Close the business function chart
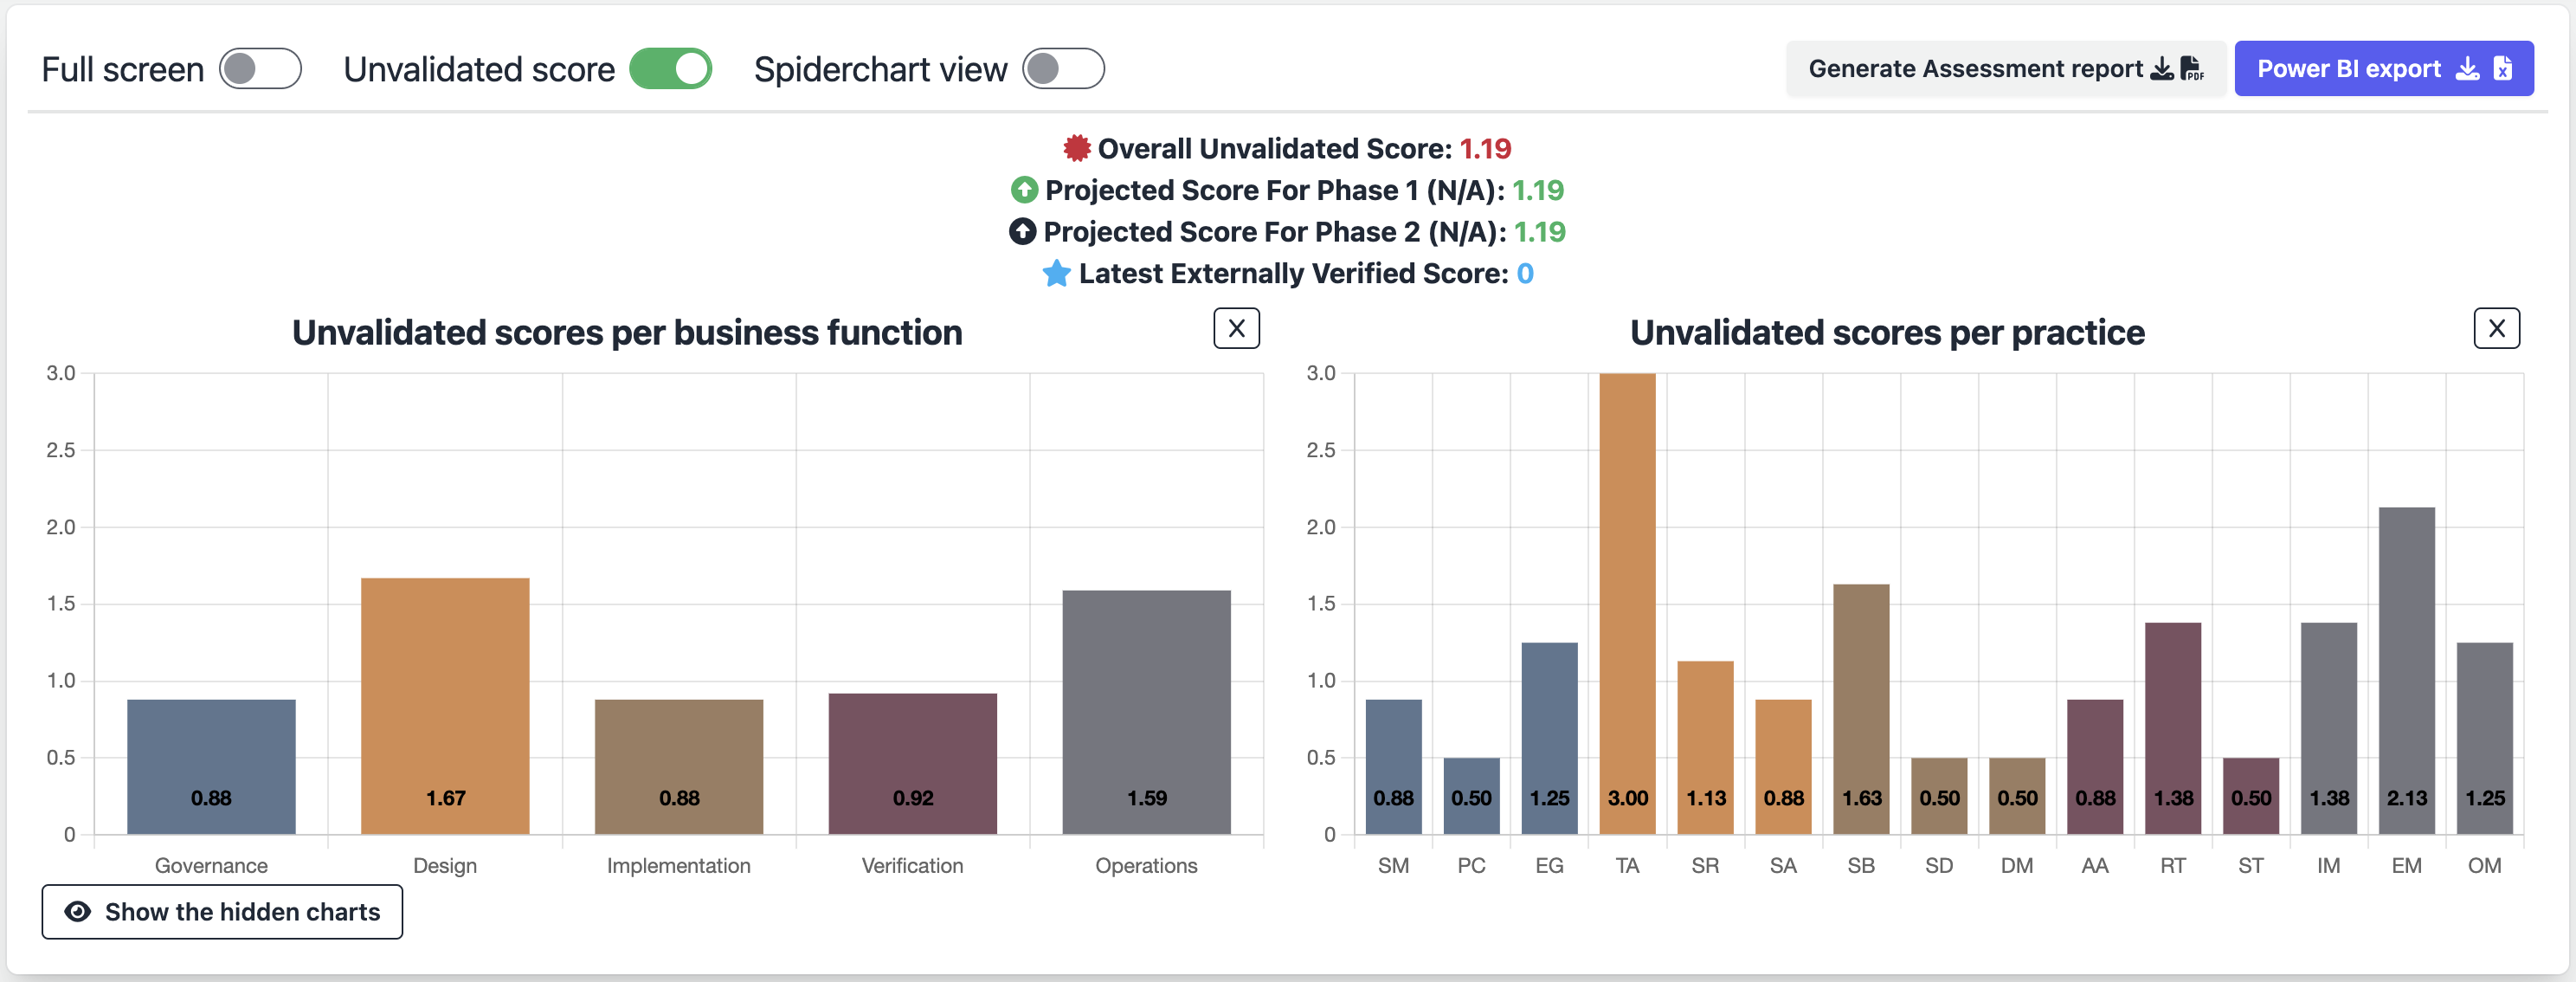2576x982 pixels. [1236, 328]
